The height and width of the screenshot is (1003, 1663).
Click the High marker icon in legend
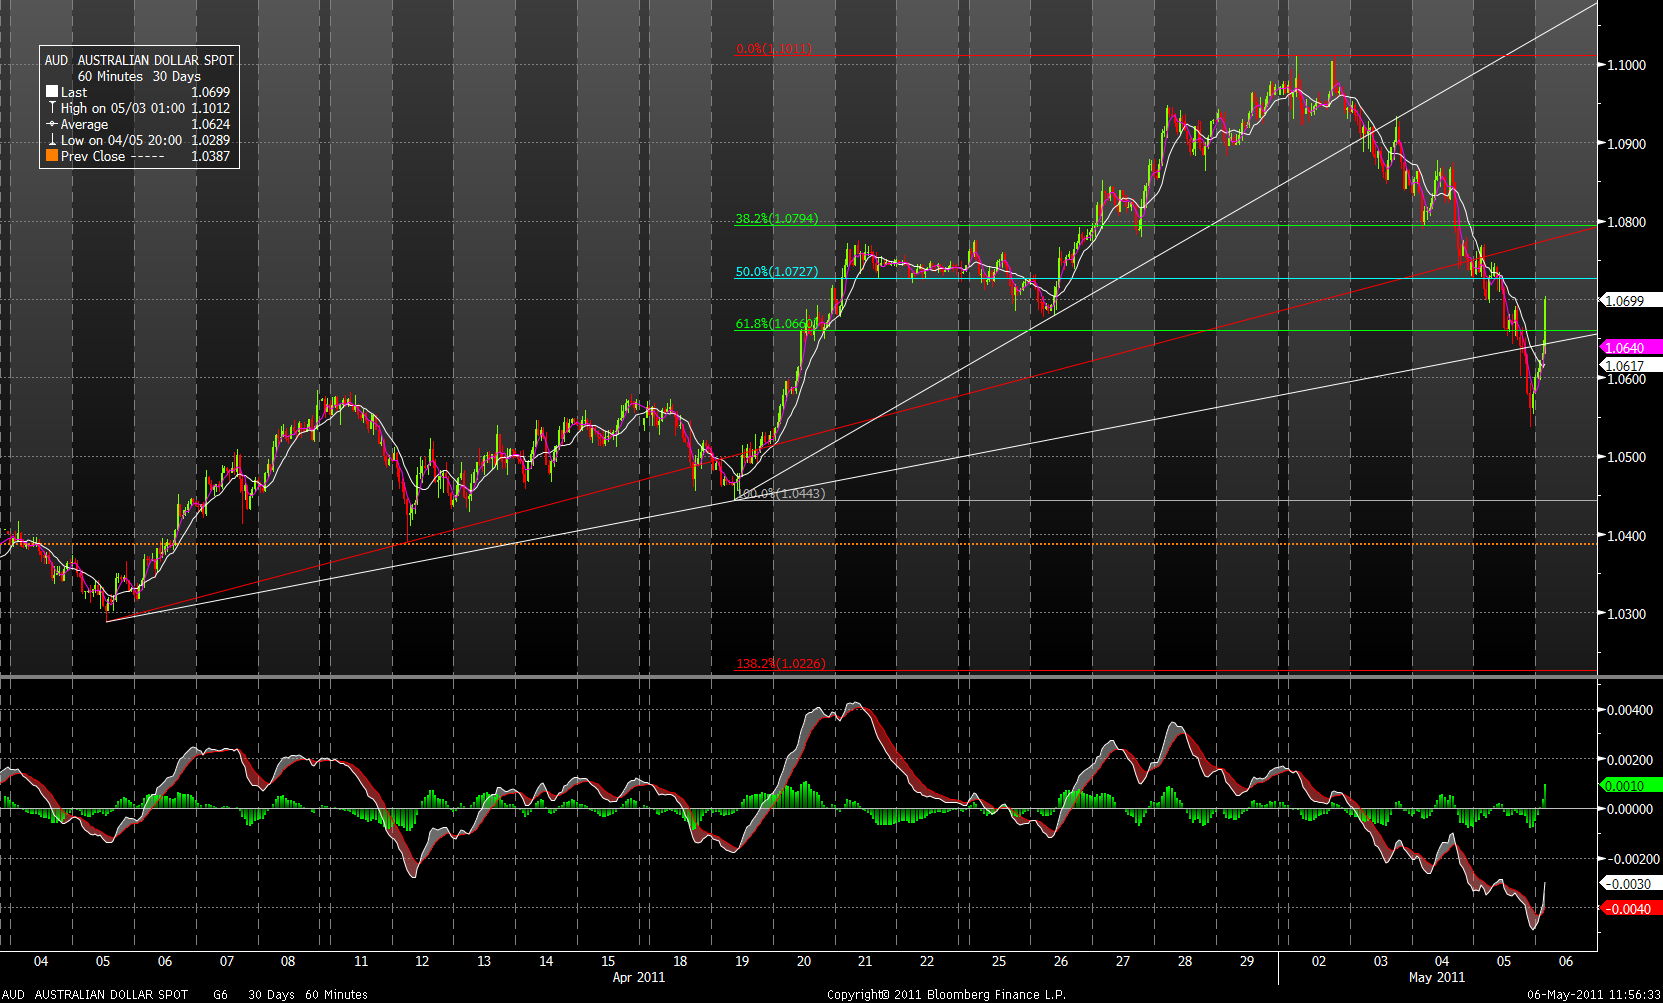52,108
